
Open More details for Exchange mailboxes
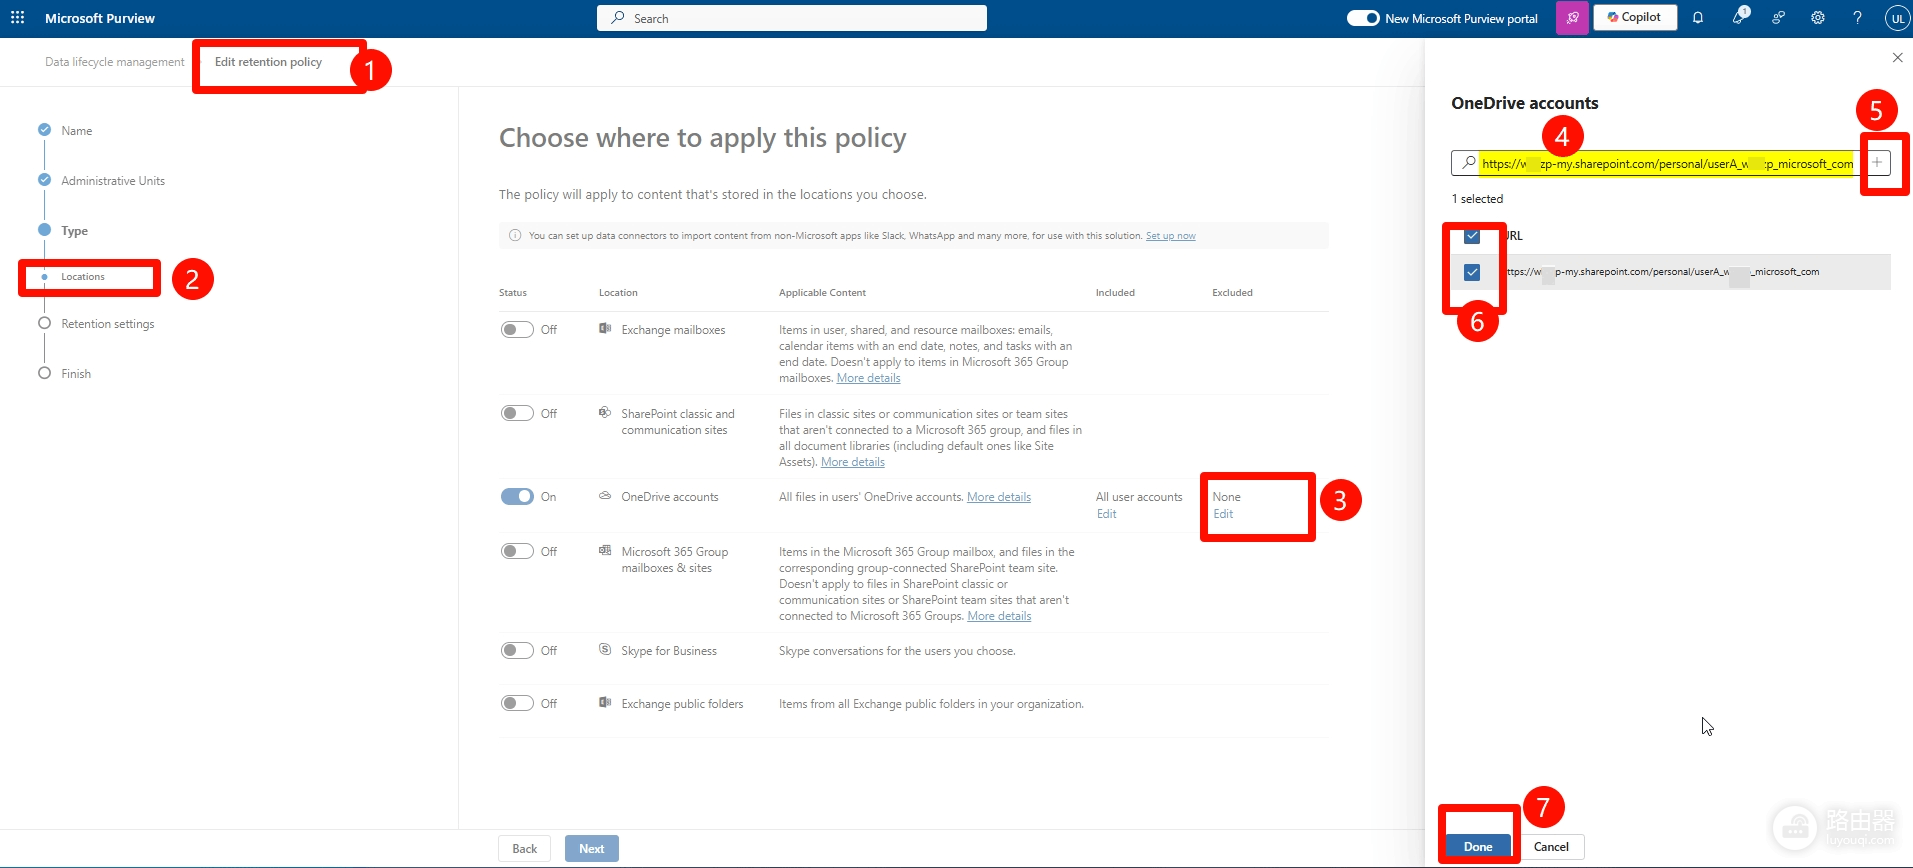(x=868, y=378)
